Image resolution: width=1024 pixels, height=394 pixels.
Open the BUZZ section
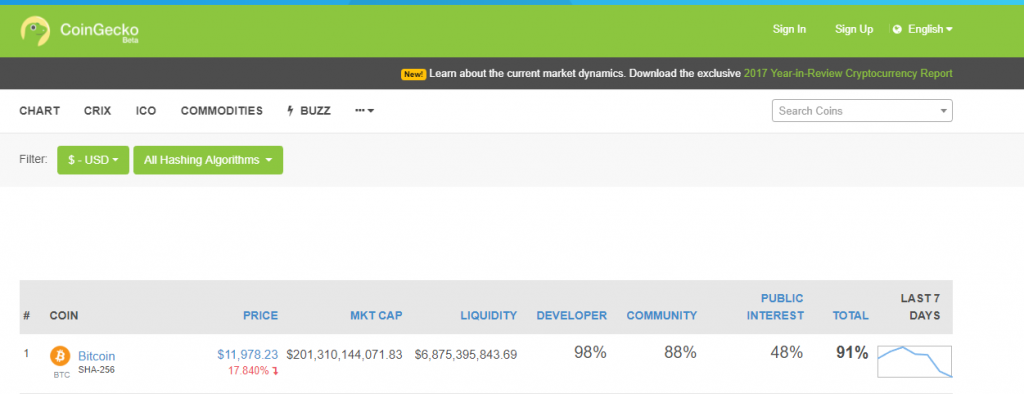coord(315,110)
